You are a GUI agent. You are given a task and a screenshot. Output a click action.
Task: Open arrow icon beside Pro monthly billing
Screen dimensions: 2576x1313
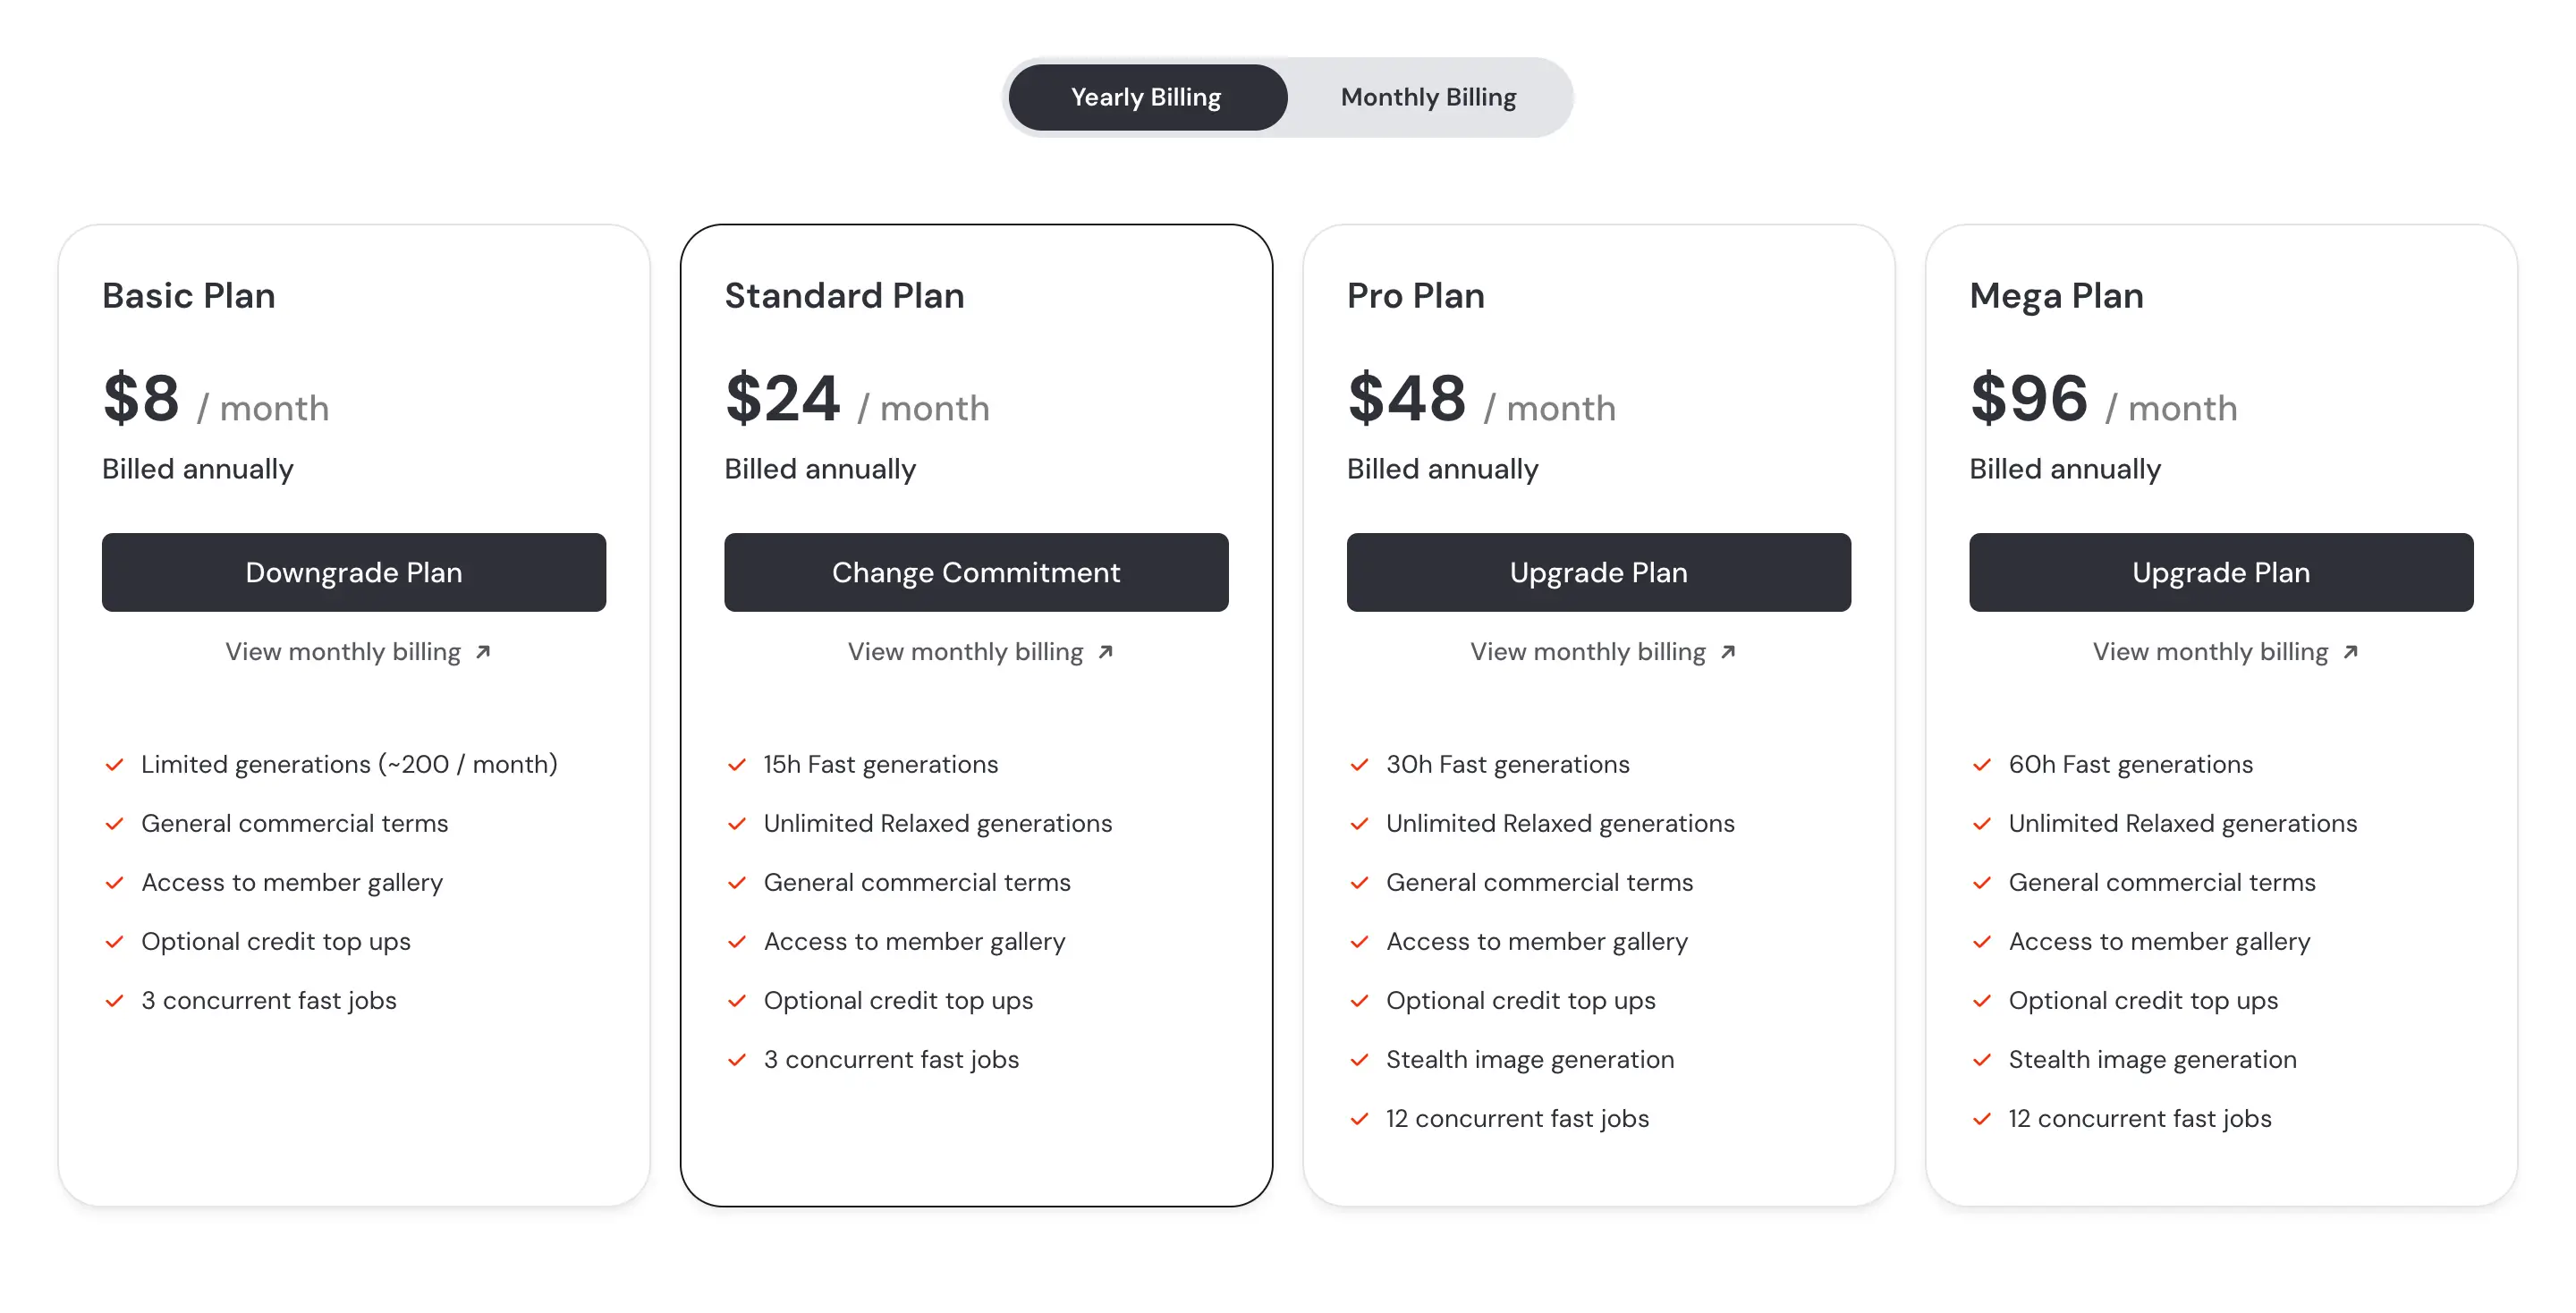coord(1728,652)
